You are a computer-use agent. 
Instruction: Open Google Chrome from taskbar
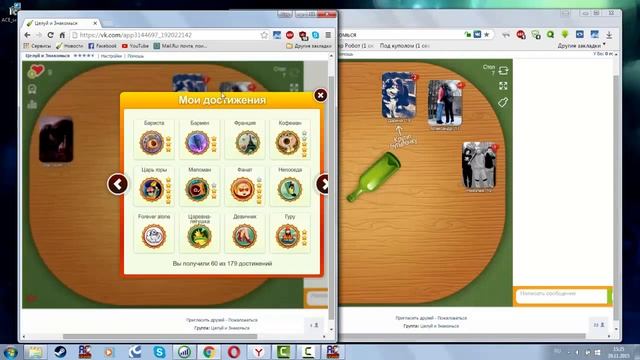(x=209, y=352)
